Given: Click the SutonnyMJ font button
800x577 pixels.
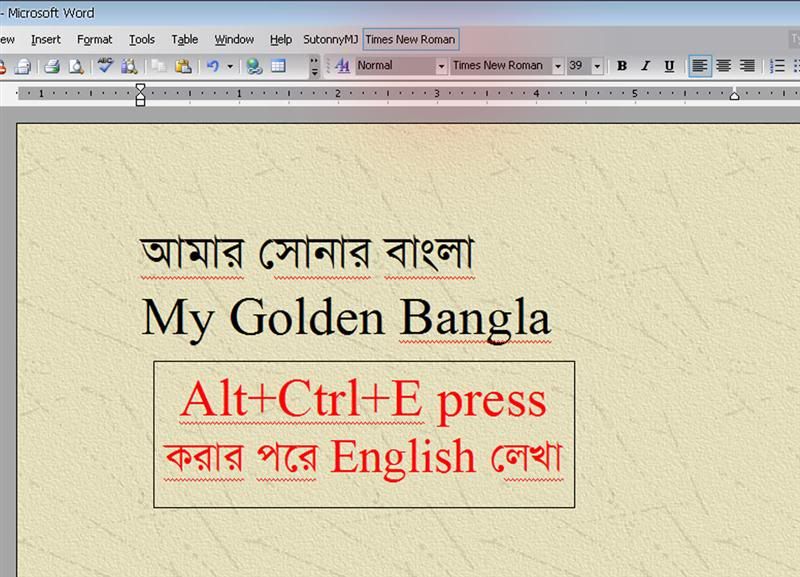Looking at the screenshot, I should (330, 39).
